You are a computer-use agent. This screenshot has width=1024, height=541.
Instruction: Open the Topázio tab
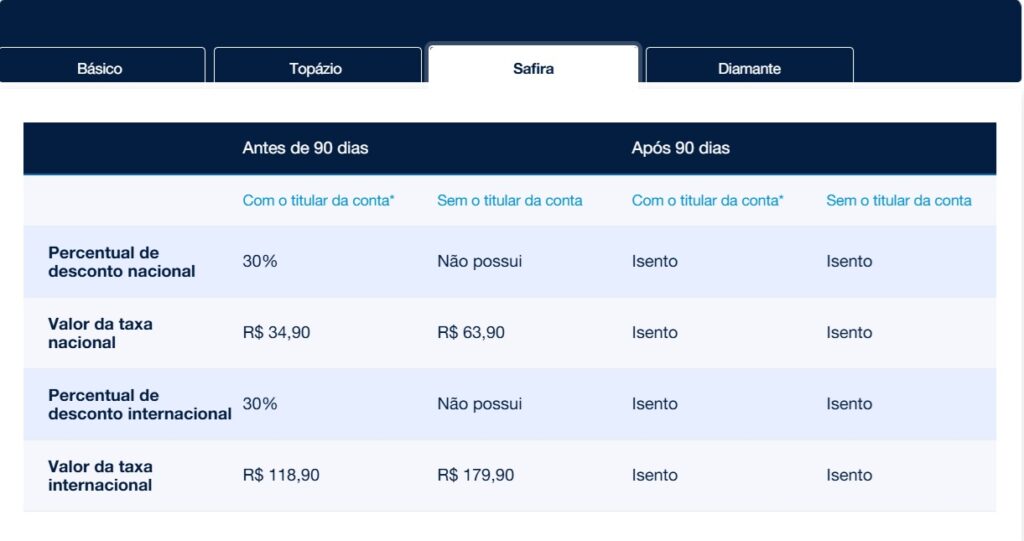(316, 69)
